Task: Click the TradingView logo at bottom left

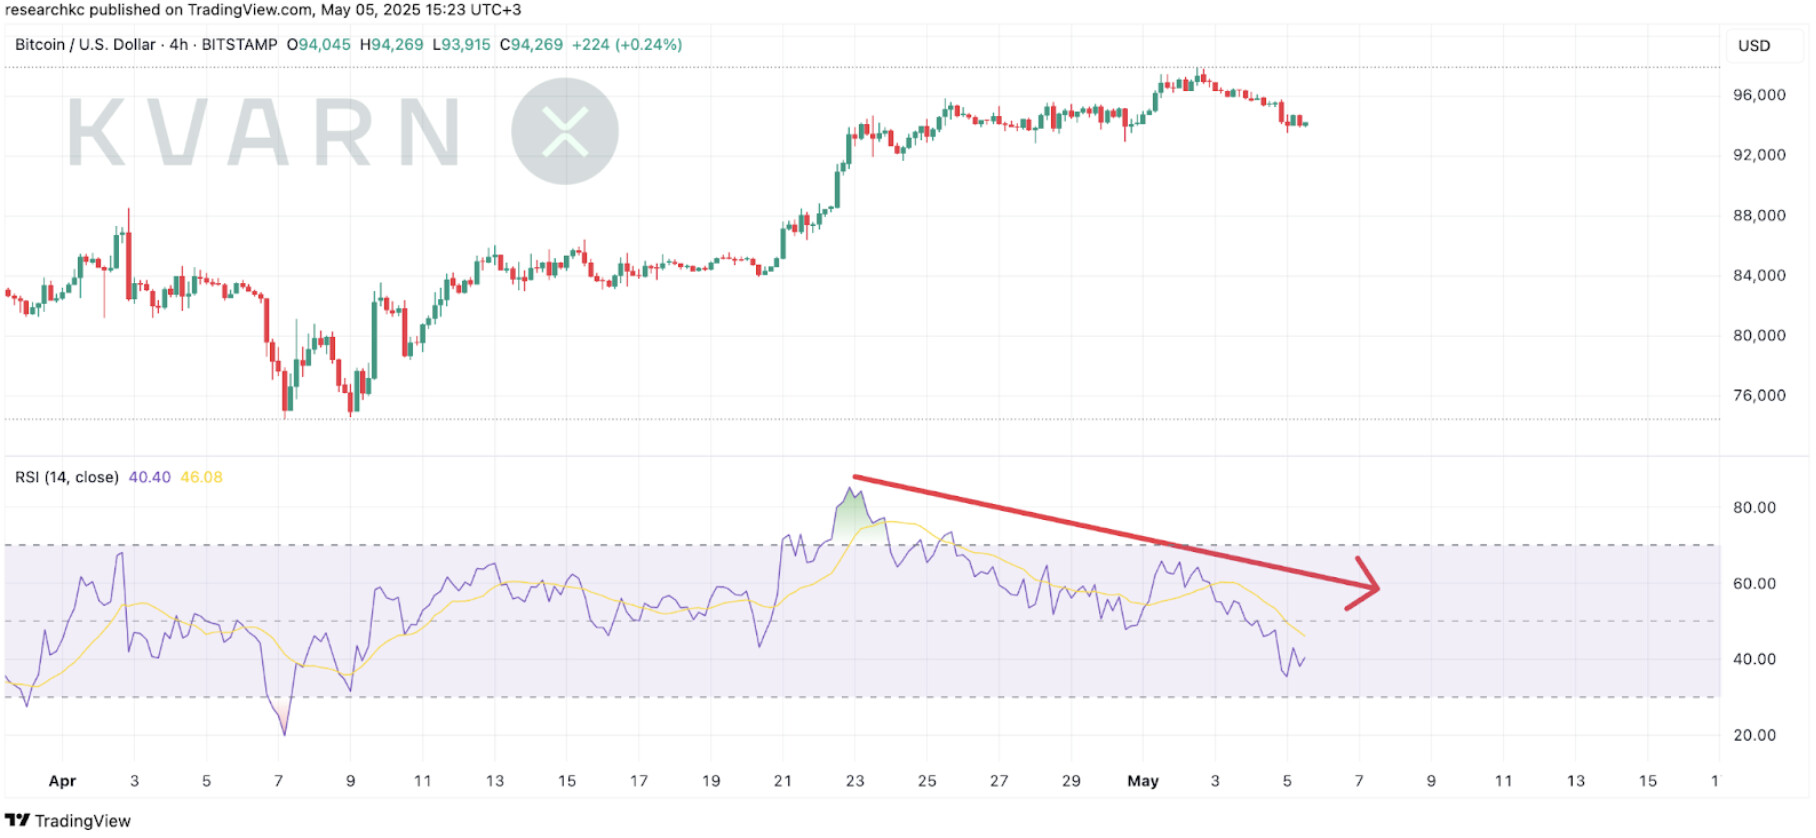Action: point(68,820)
